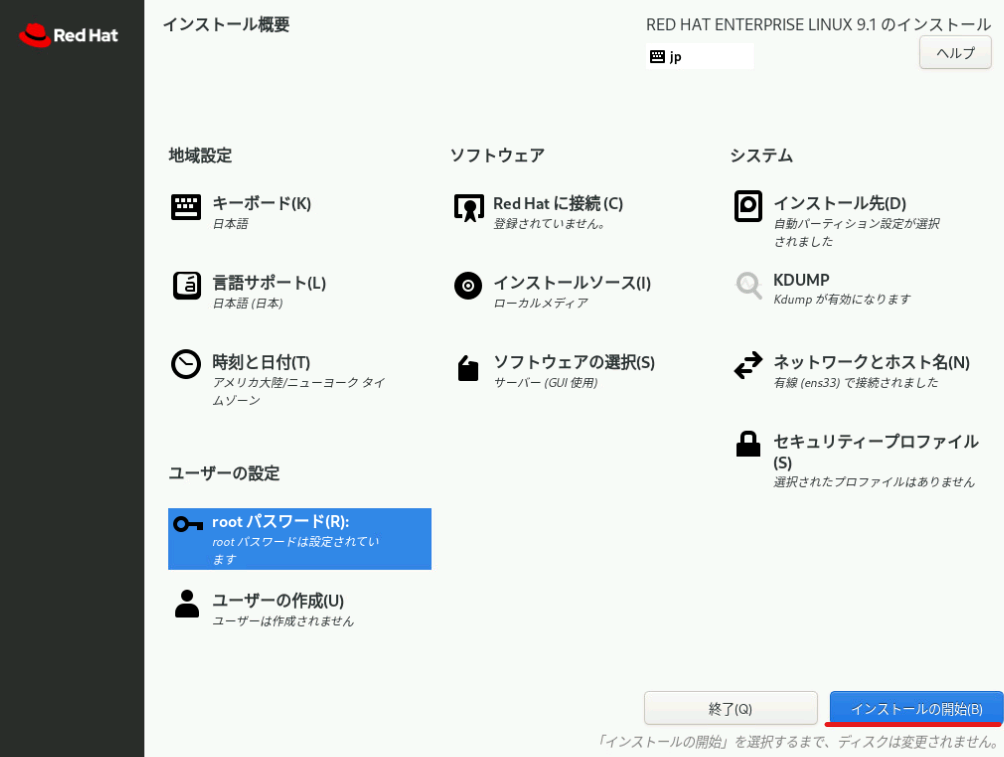The height and width of the screenshot is (757, 1004).
Task: Open セキュリティープロファイル(S) settings
Action: point(876,452)
